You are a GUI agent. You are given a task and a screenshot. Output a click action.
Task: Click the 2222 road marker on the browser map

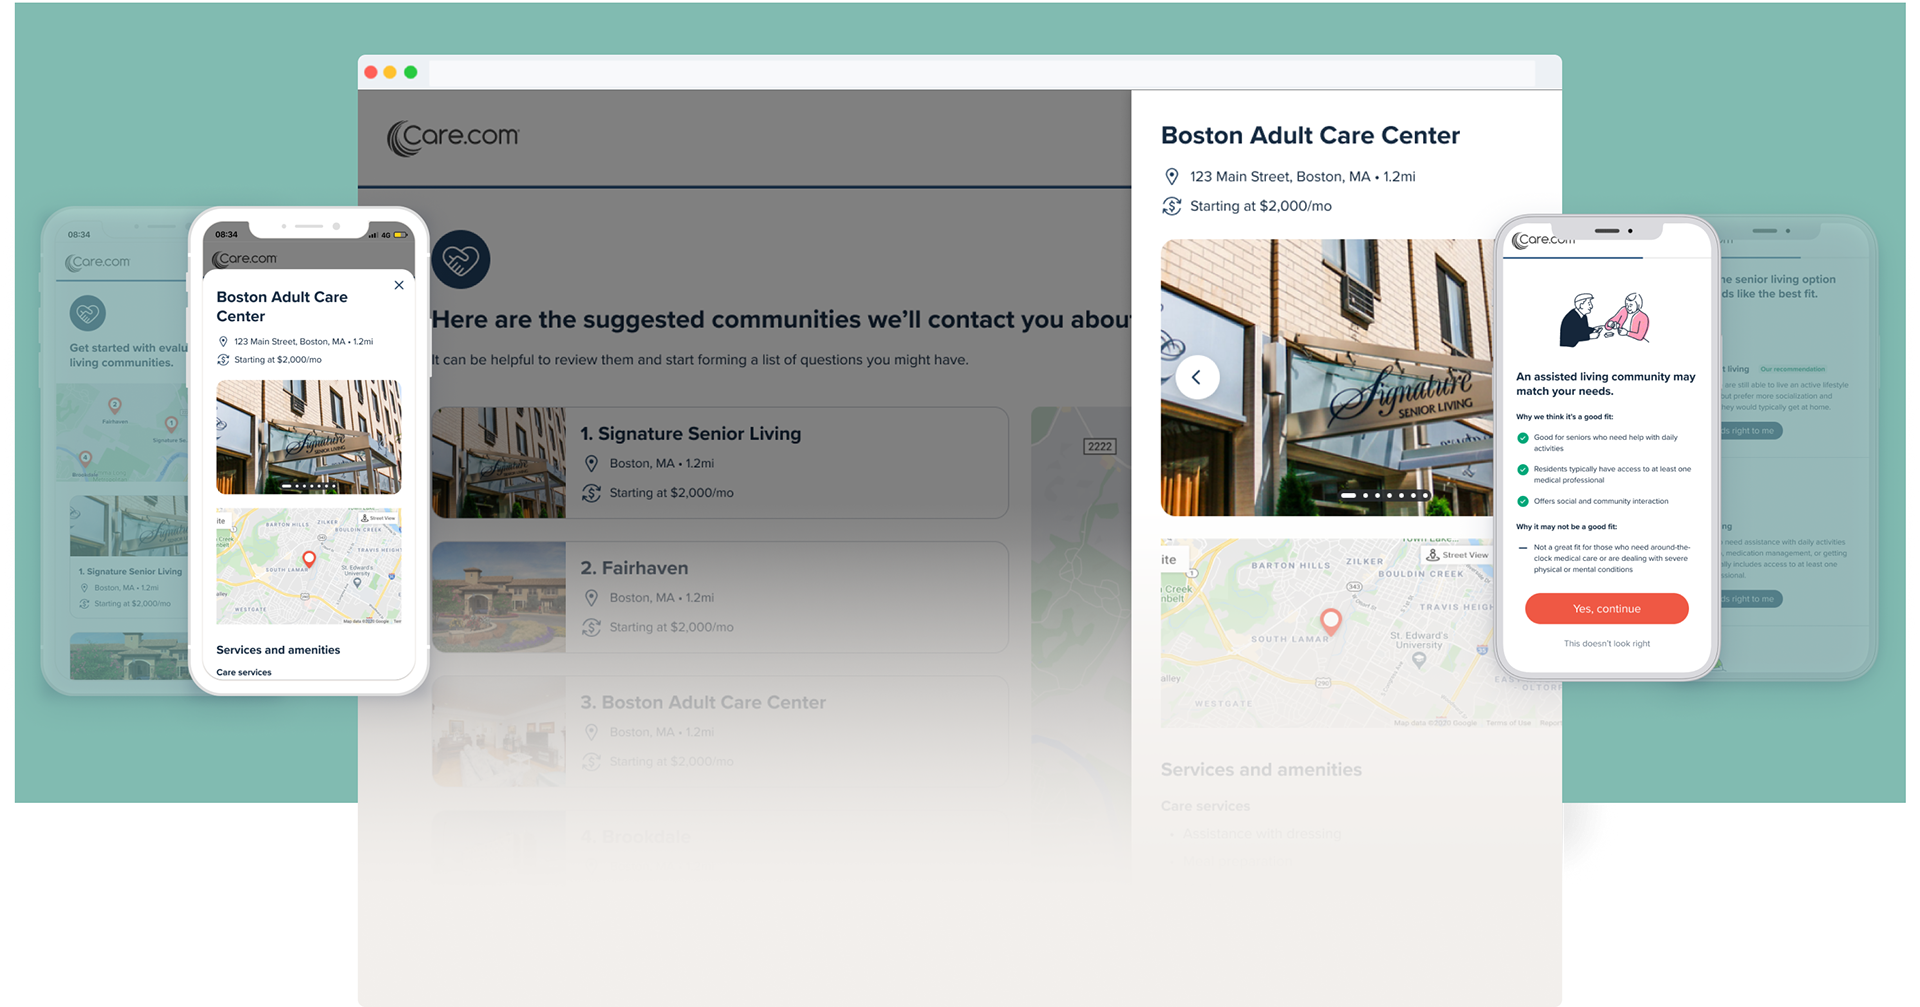[1100, 447]
